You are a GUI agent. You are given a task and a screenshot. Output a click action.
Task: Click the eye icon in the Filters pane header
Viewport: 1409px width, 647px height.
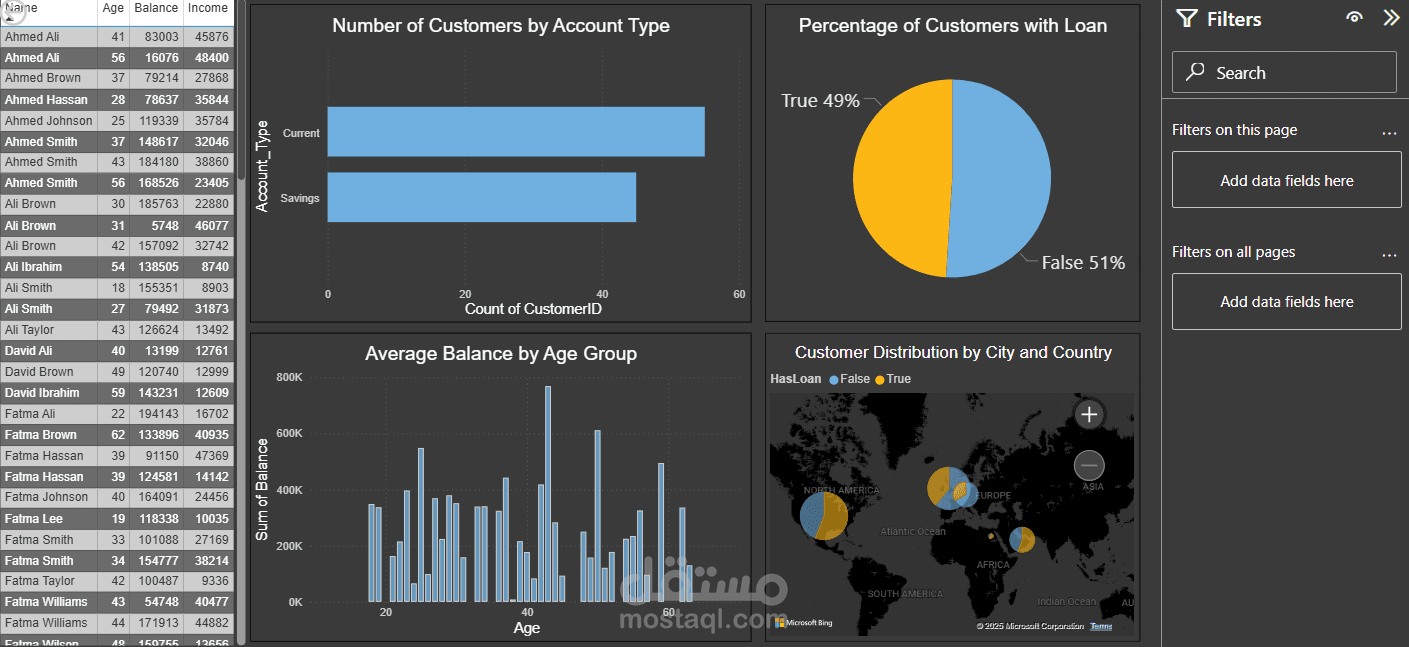coord(1354,17)
